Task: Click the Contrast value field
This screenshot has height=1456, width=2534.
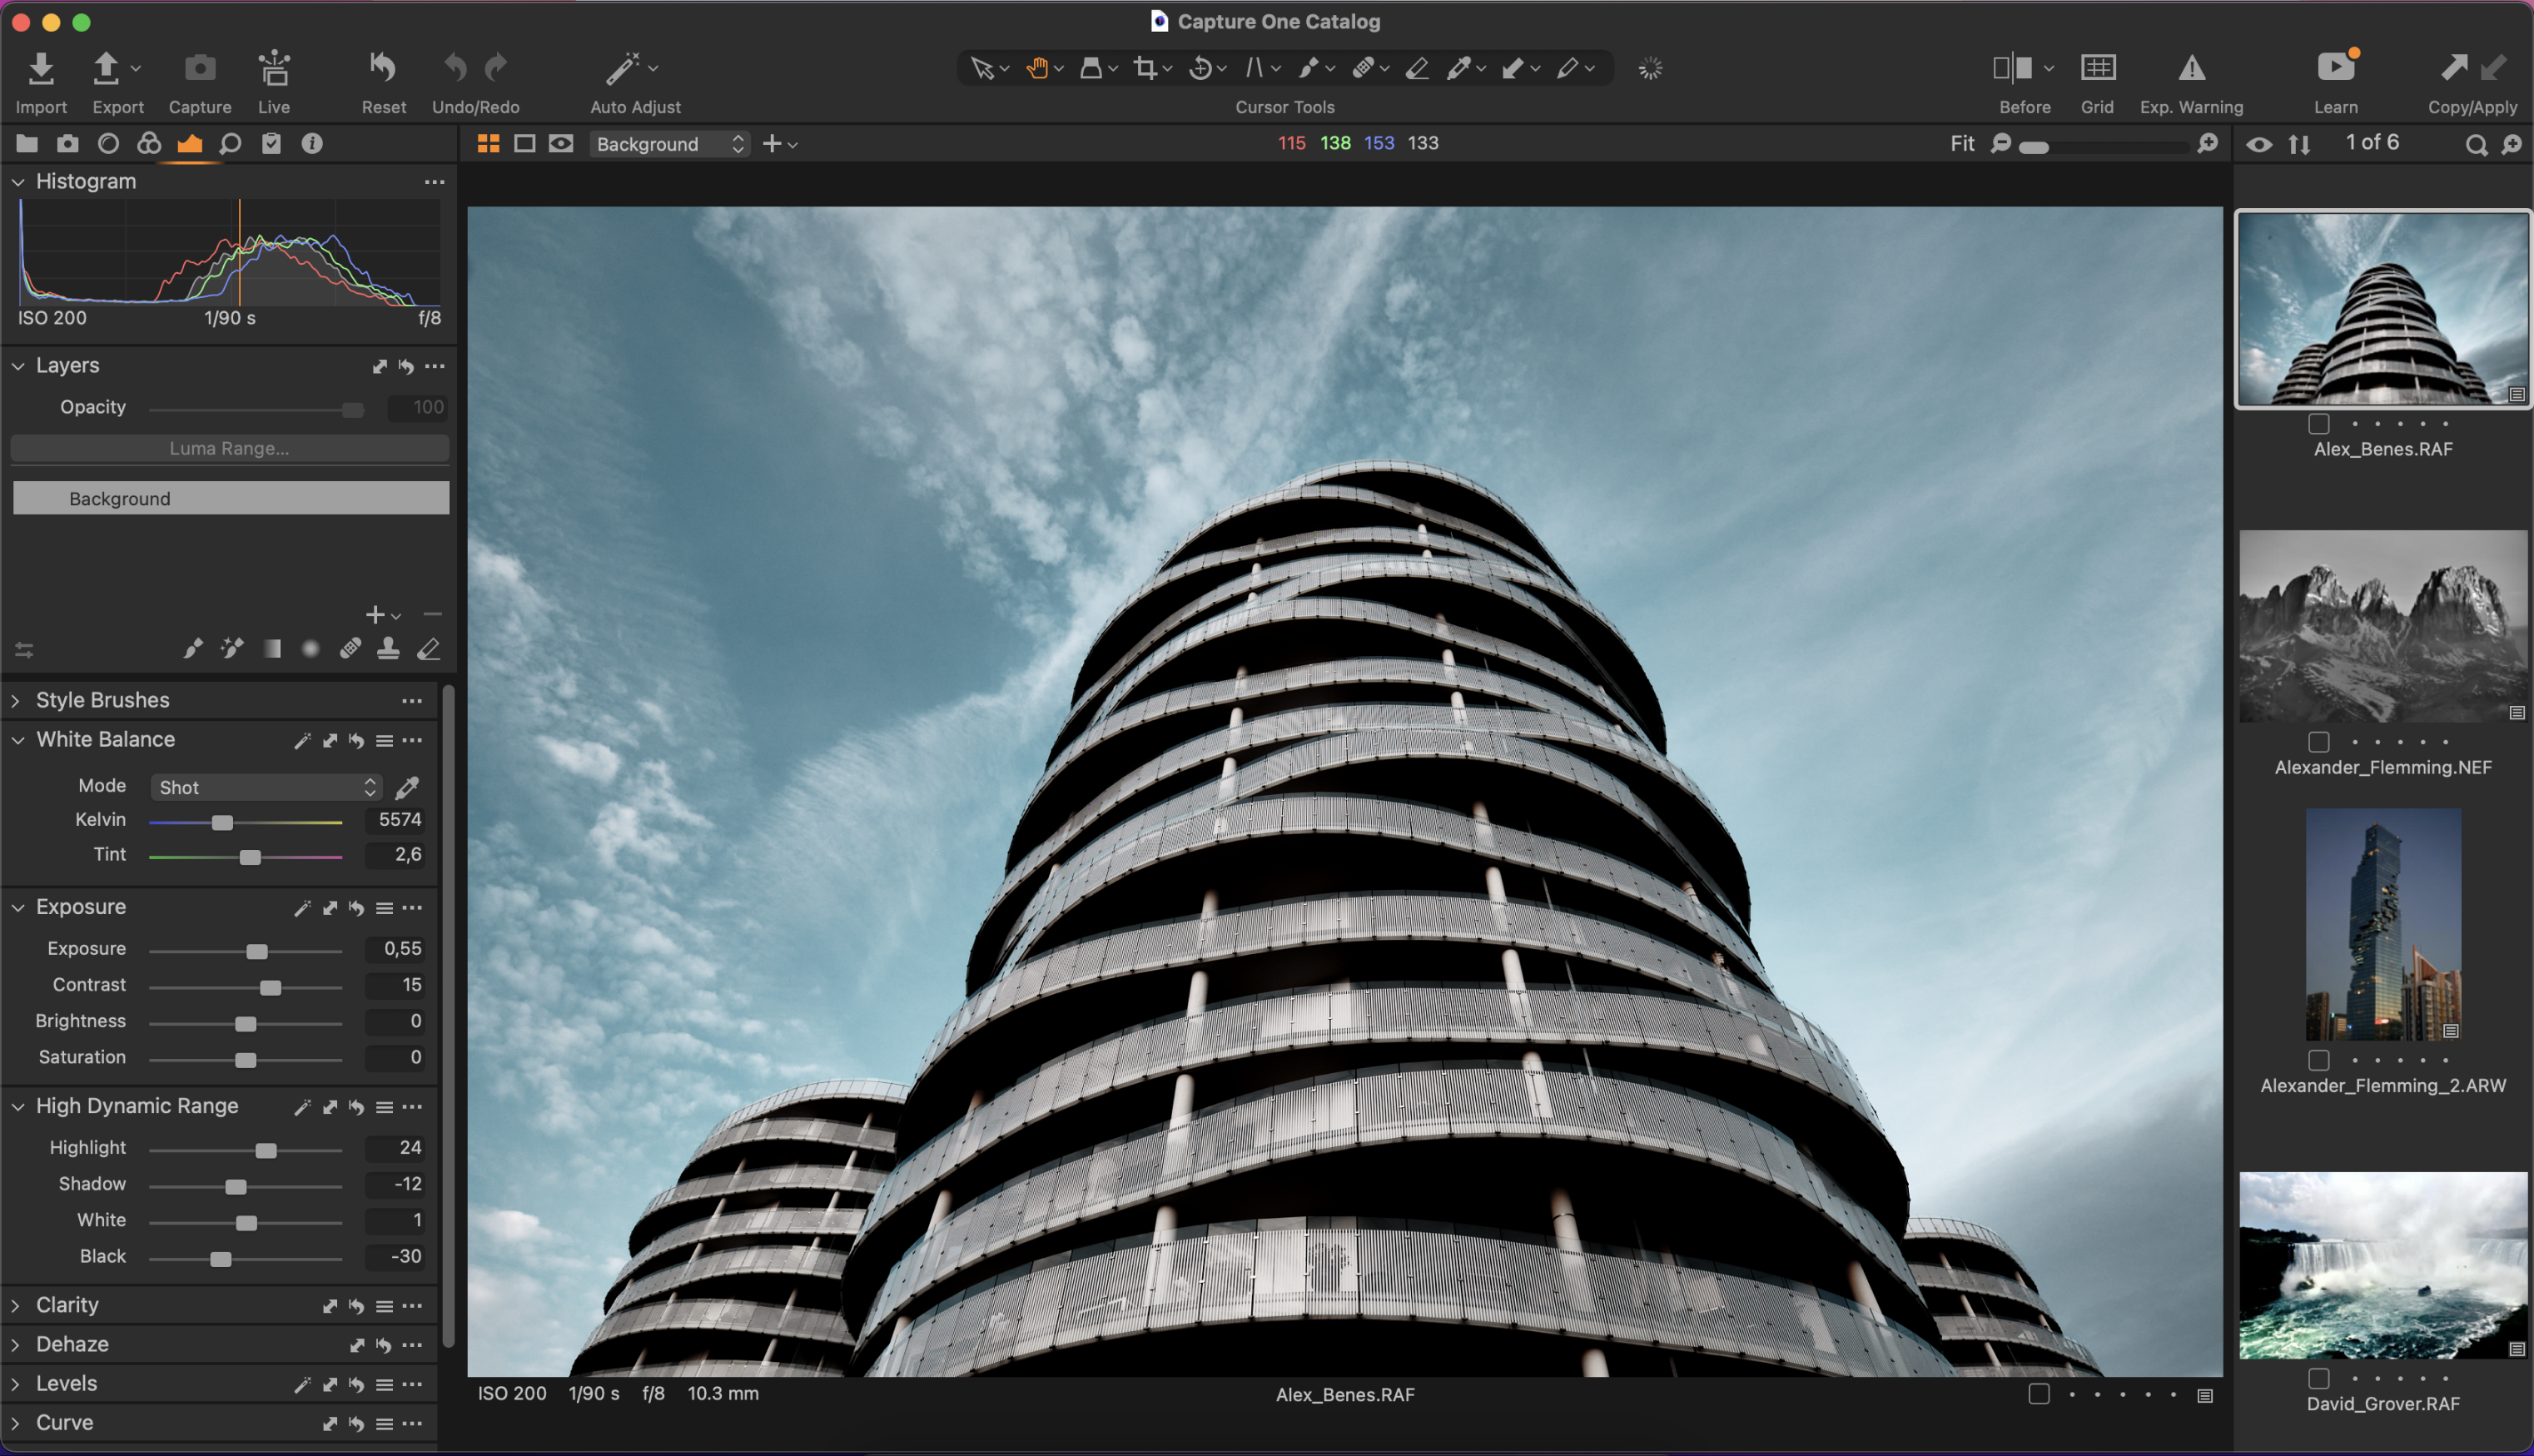Action: 396,985
